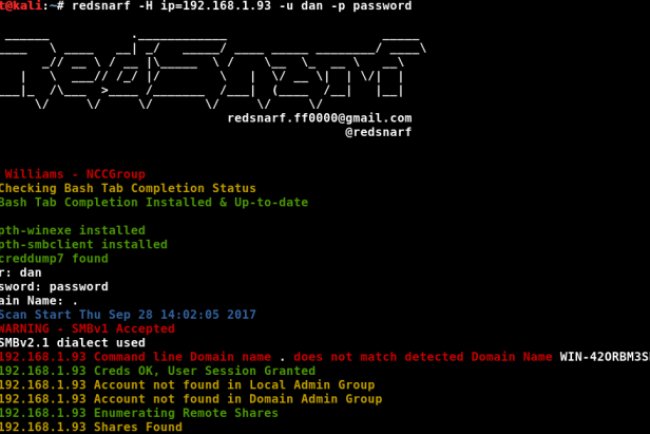Click the @redsnarf Twitter handle

click(378, 132)
